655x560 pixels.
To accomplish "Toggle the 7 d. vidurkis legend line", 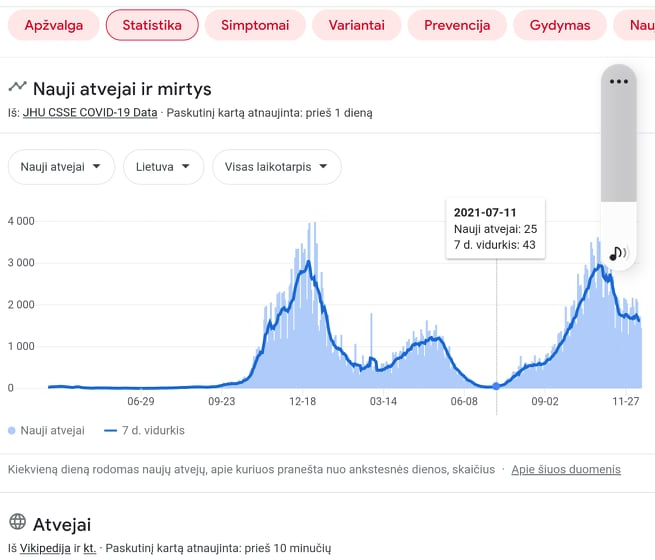I will pyautogui.click(x=110, y=430).
